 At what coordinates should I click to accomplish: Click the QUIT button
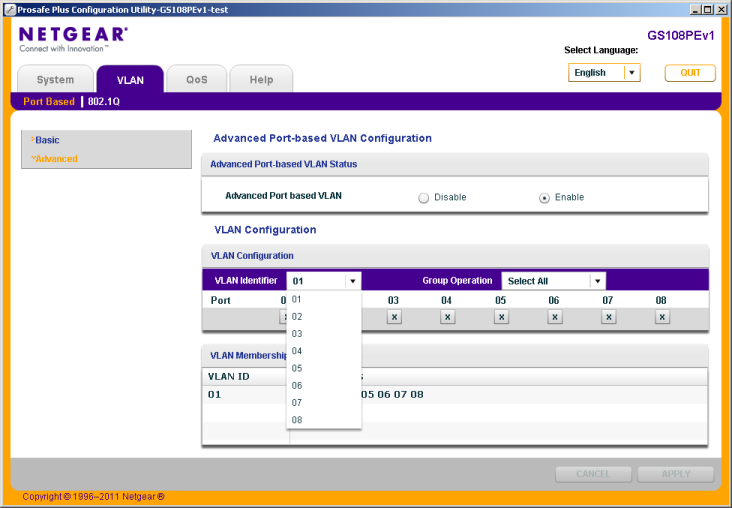click(x=690, y=73)
